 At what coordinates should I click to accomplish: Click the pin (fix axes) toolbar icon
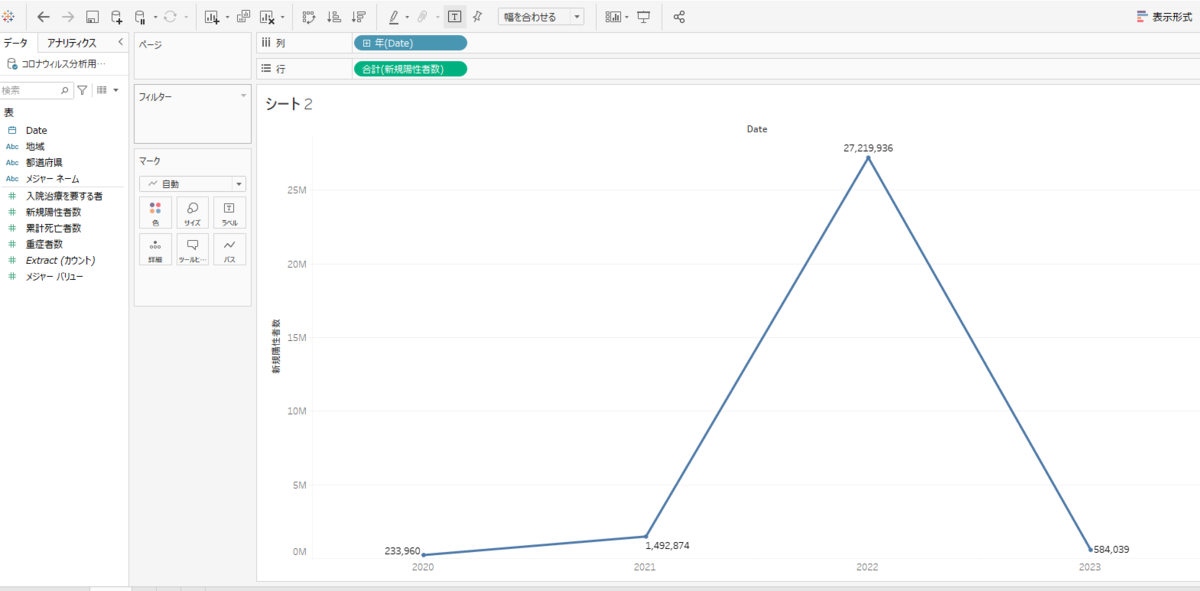tap(478, 17)
